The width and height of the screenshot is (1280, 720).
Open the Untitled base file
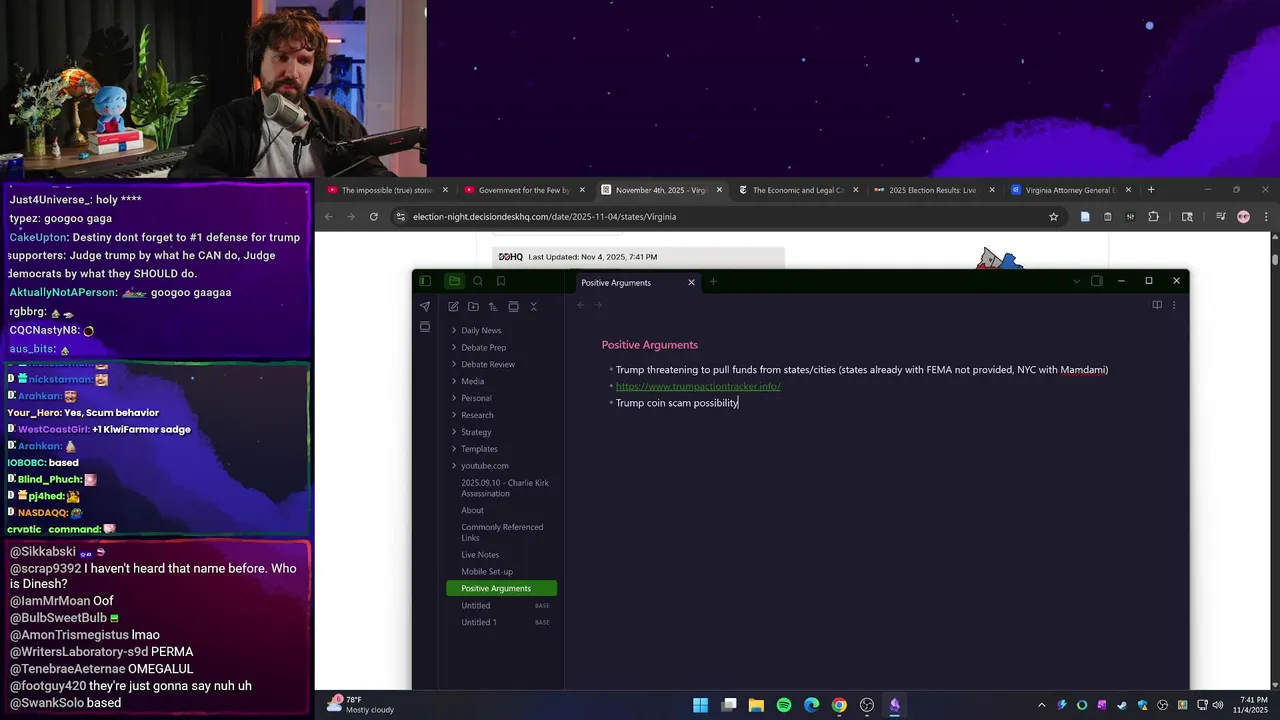coord(501,605)
